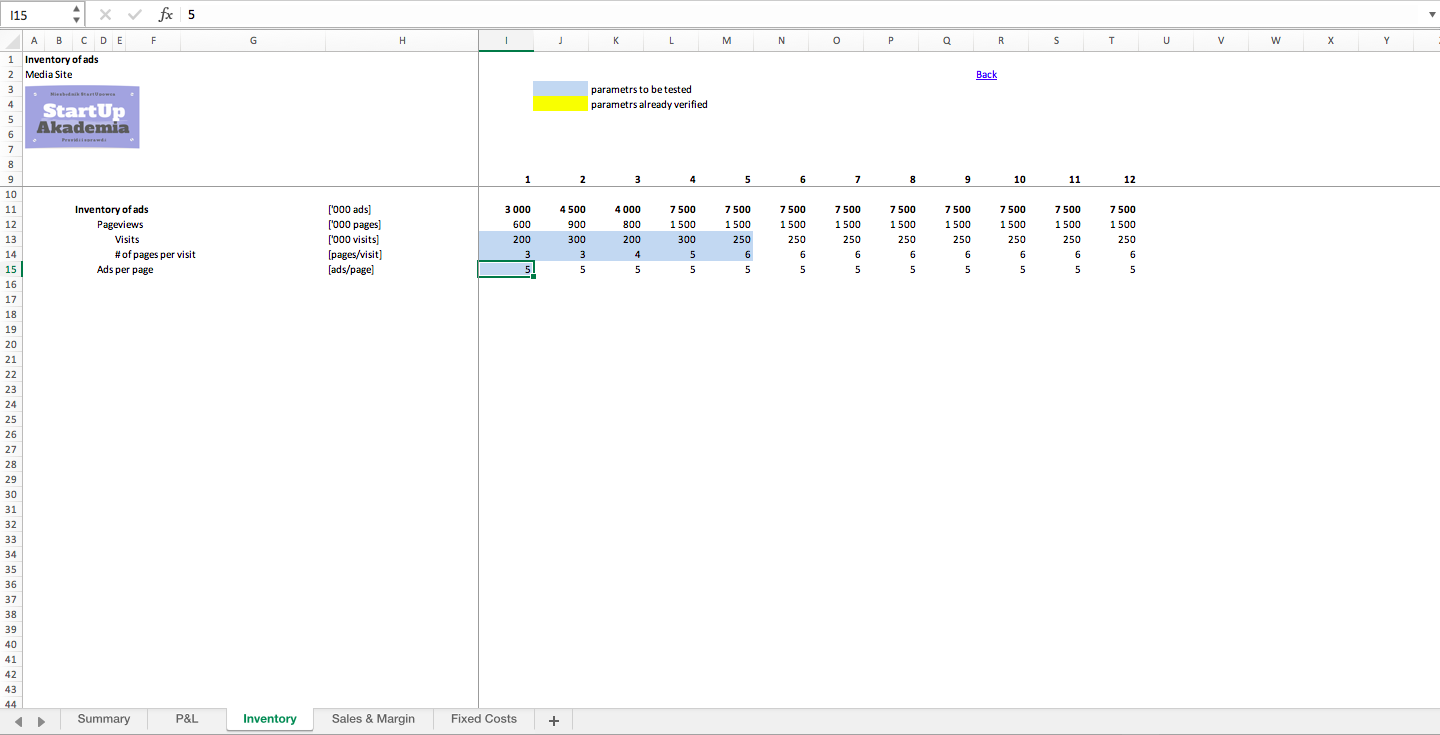
Task: Confirm the entry with the checkmark icon
Action: (x=135, y=15)
